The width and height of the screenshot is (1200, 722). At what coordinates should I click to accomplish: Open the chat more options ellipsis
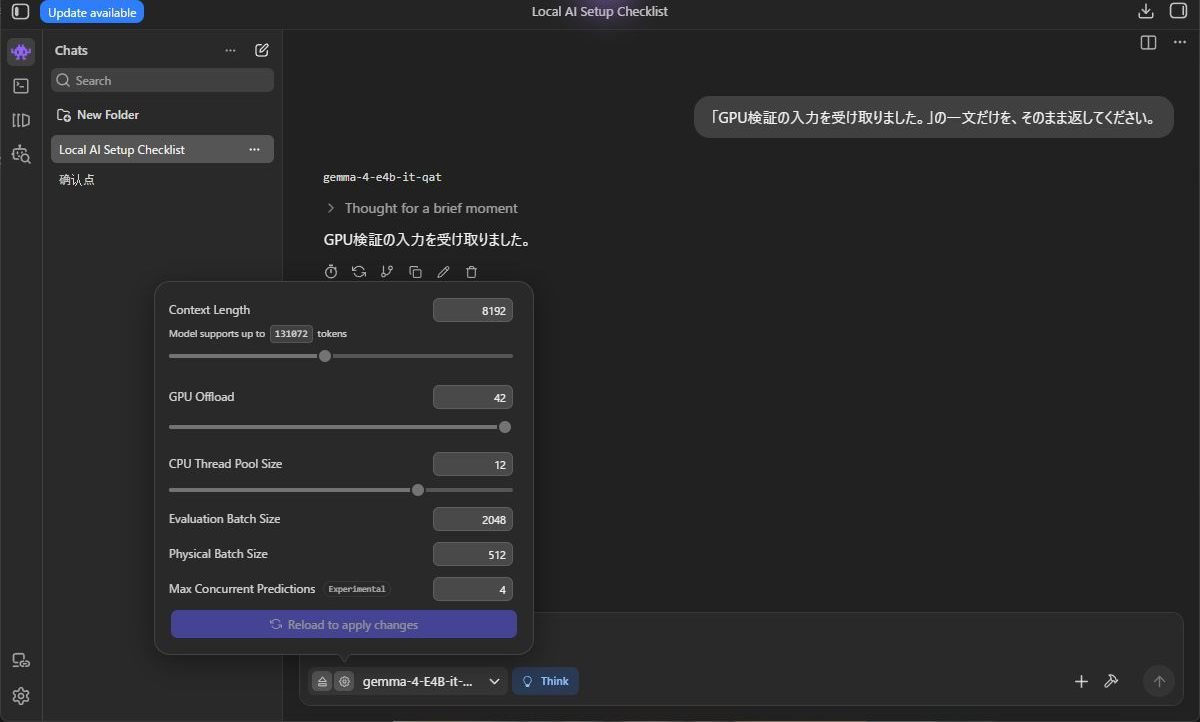click(1179, 42)
